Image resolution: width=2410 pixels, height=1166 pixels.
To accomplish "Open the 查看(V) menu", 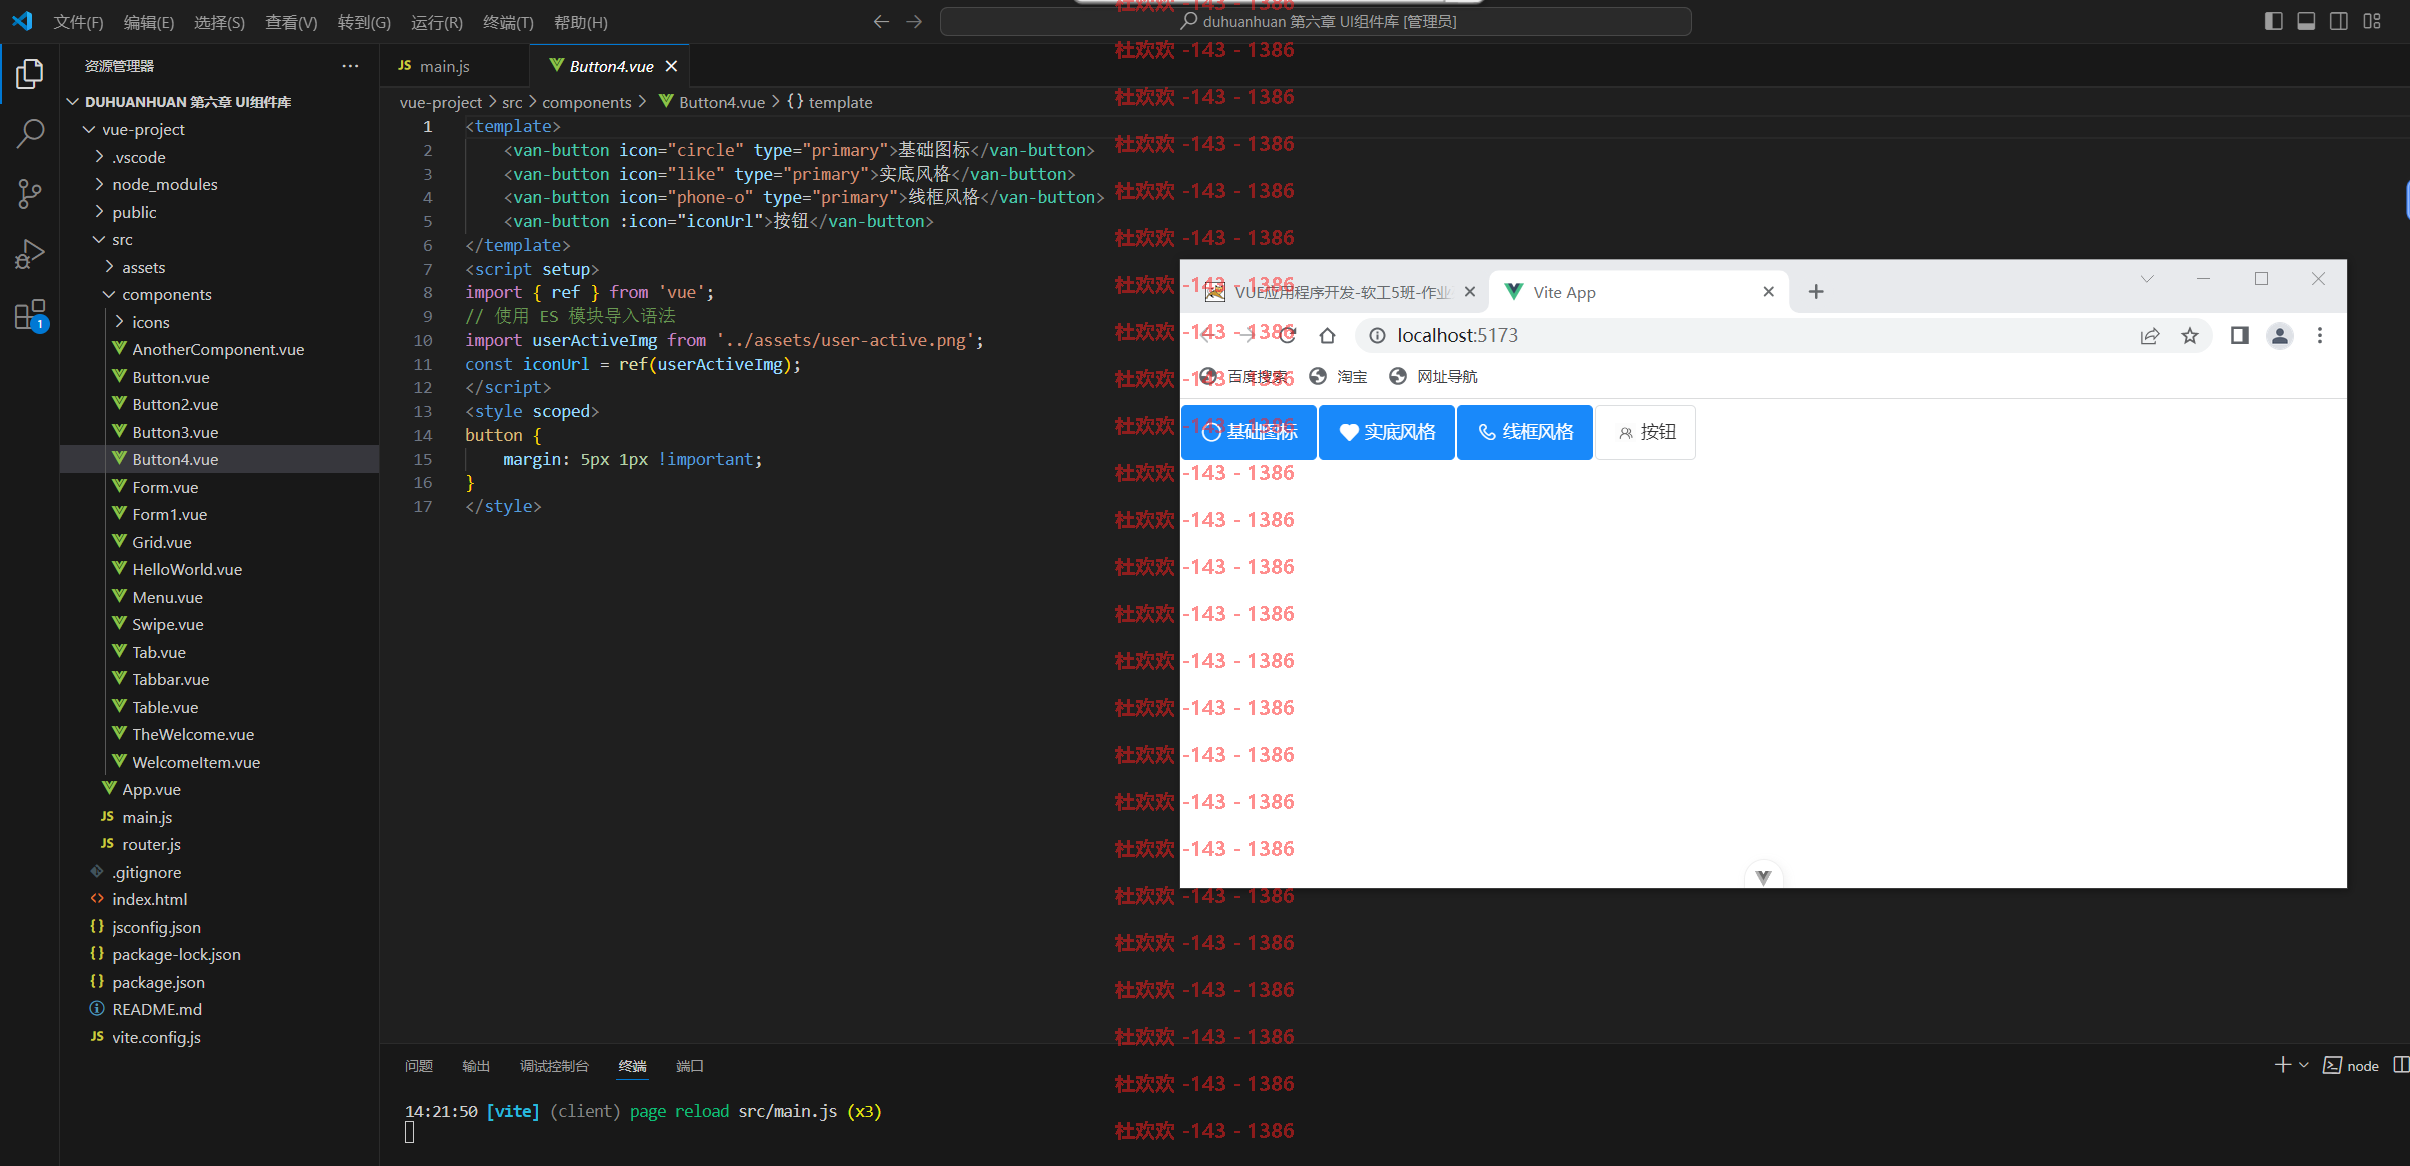I will (291, 22).
